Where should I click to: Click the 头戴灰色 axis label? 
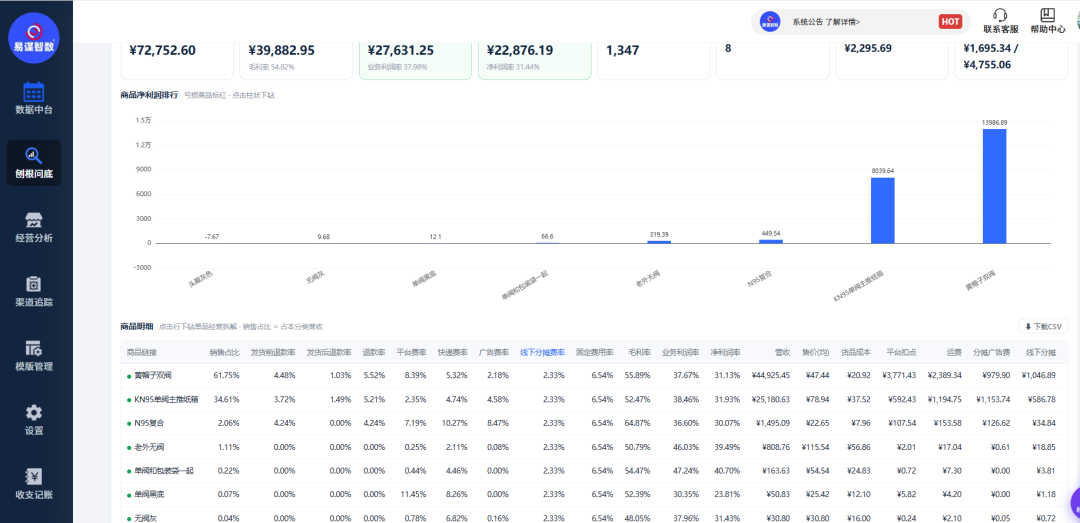[201, 278]
